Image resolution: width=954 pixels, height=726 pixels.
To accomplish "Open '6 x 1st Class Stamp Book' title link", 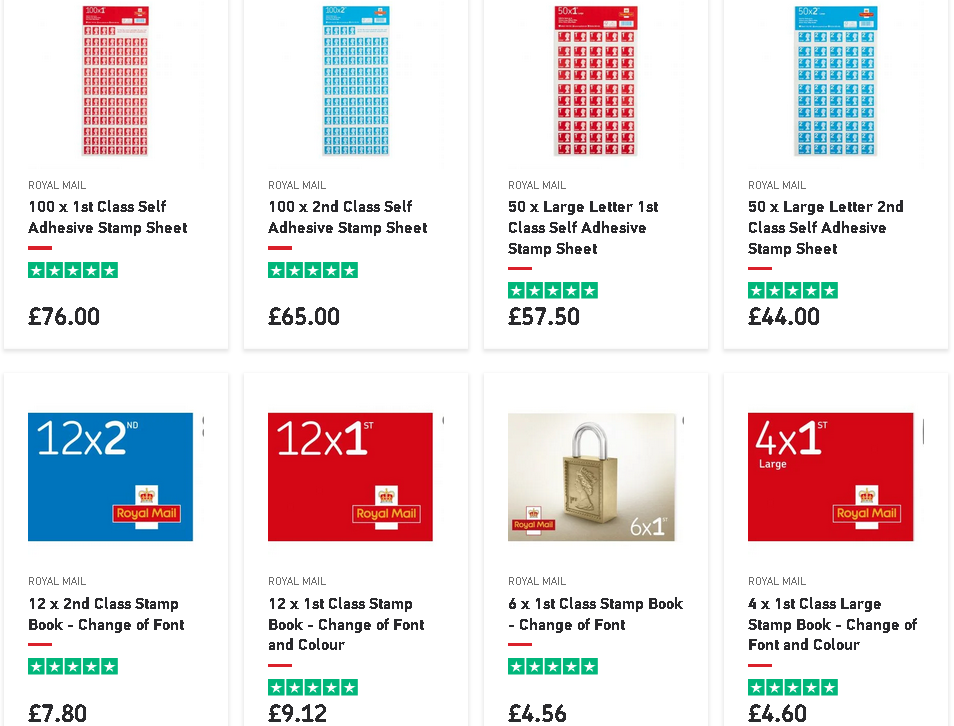I will [x=595, y=614].
